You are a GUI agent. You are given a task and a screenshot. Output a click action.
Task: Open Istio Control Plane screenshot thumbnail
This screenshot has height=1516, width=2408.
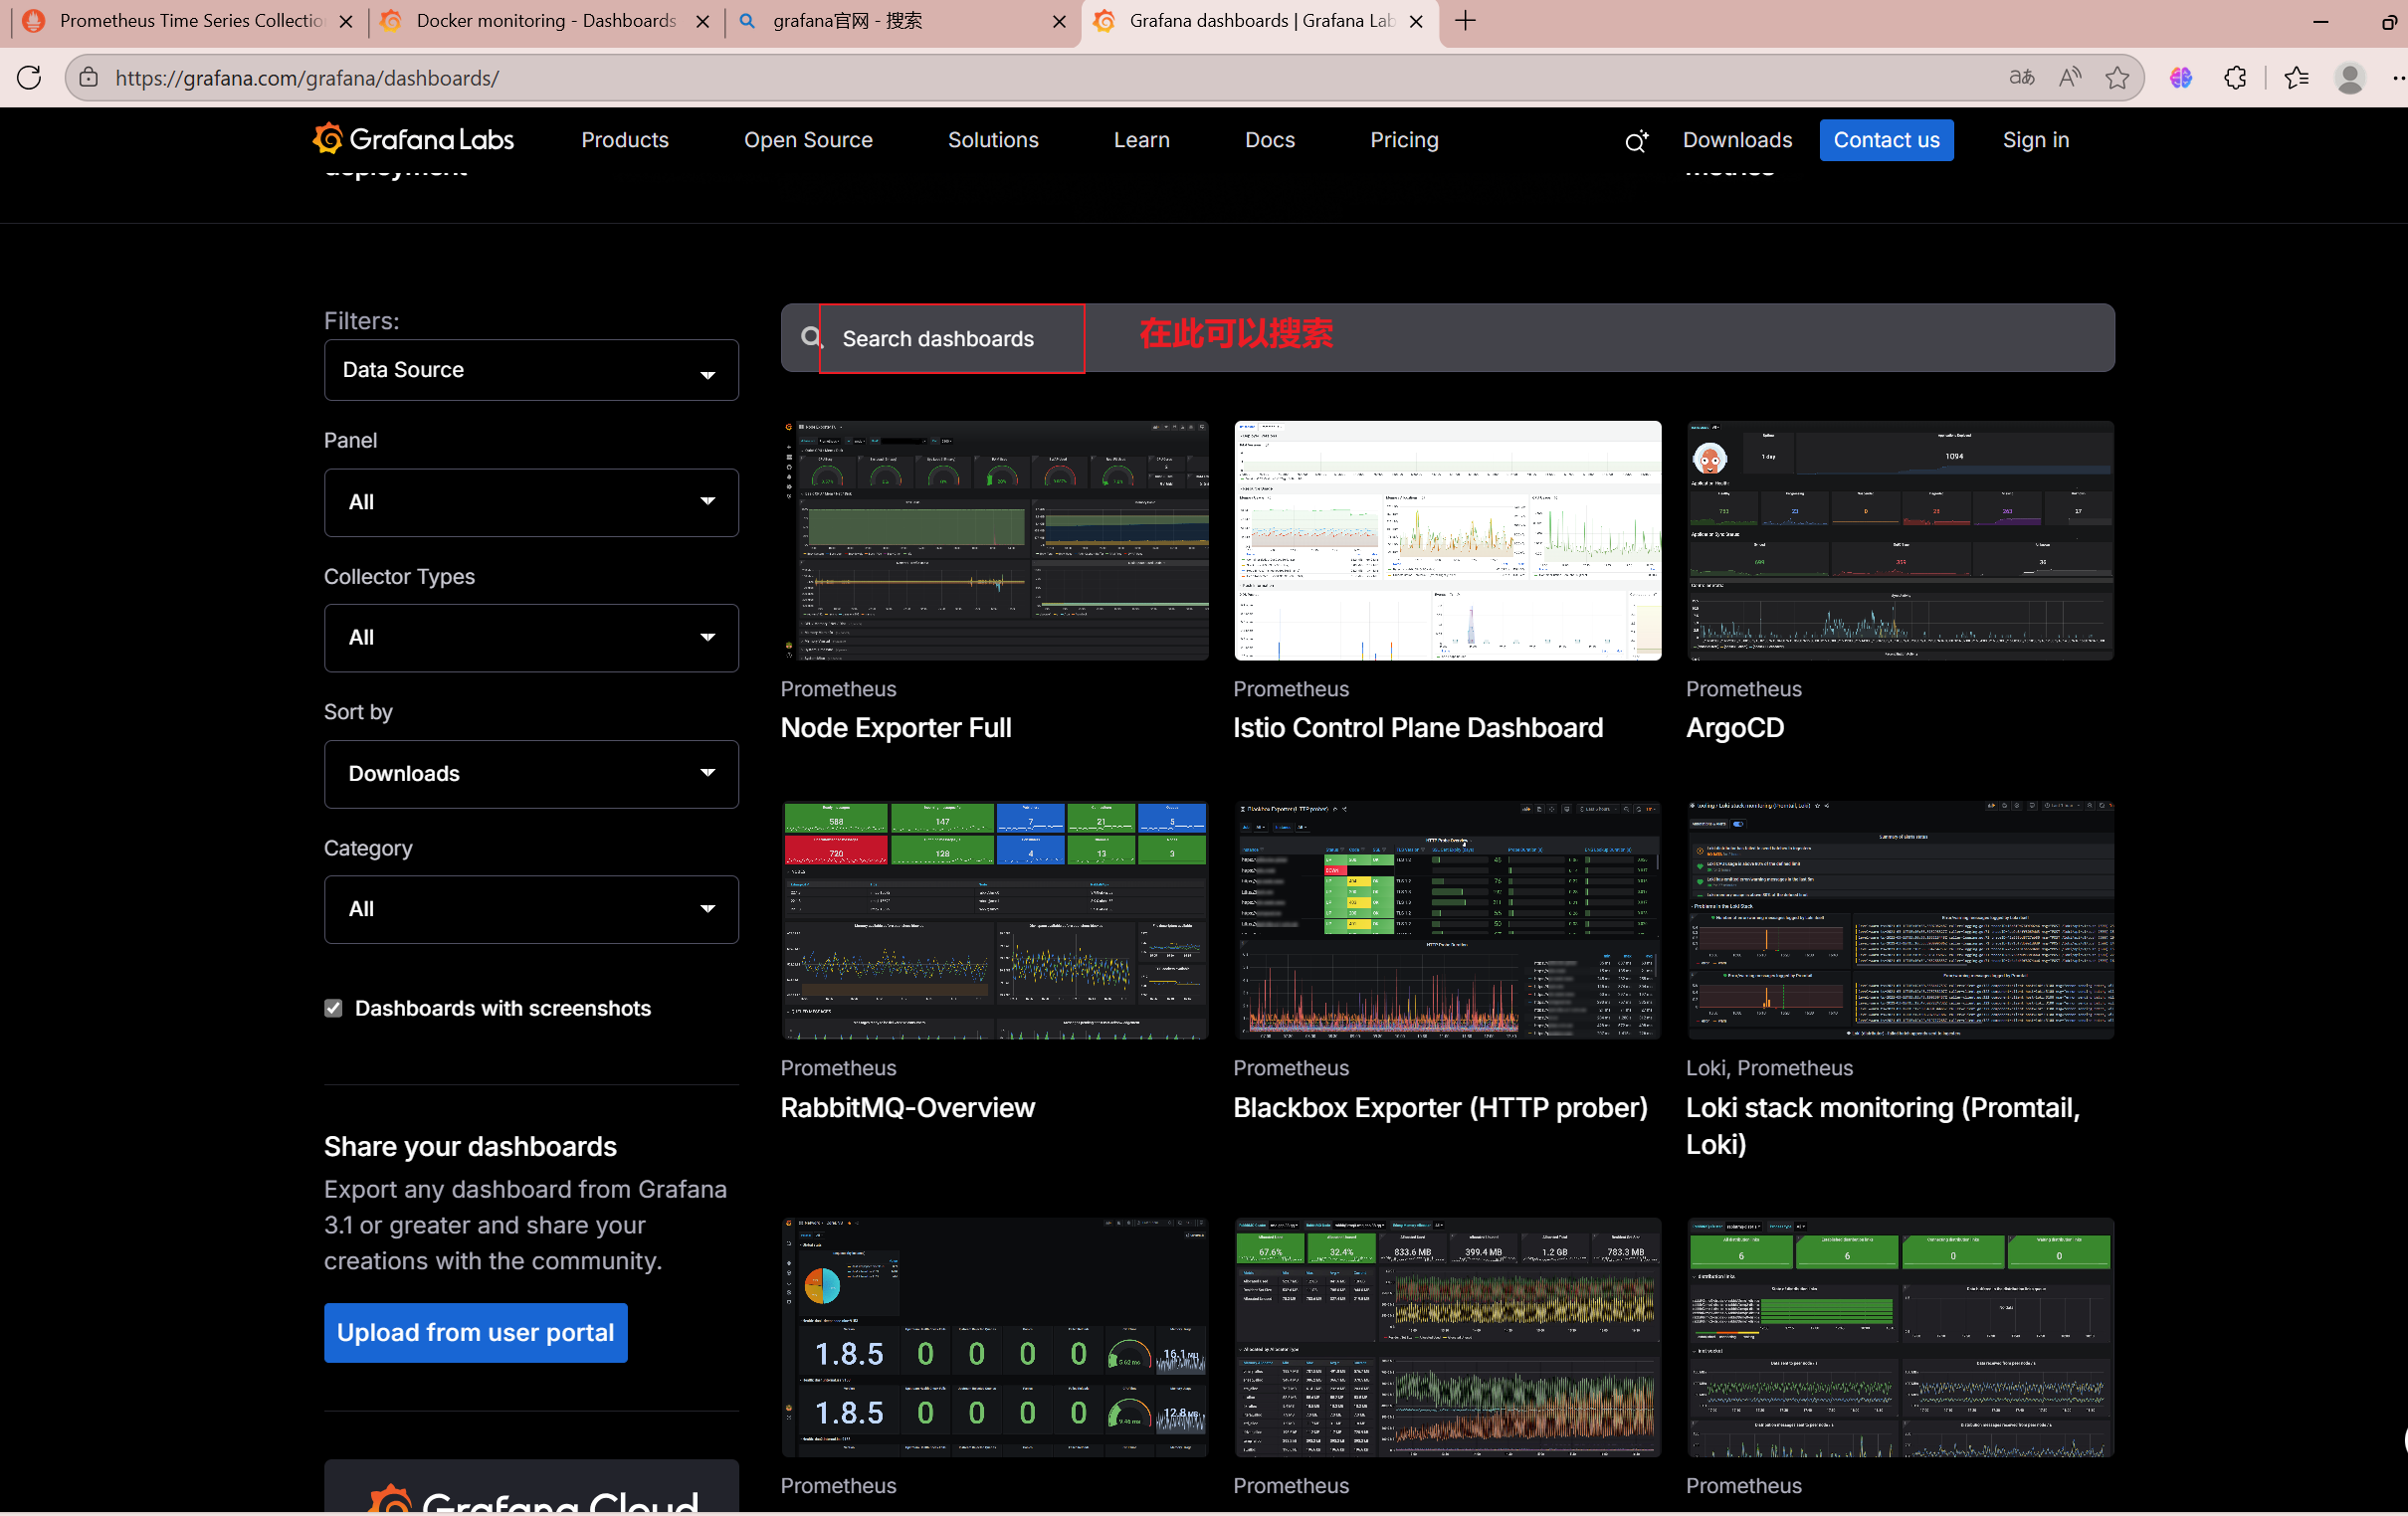pos(1447,540)
